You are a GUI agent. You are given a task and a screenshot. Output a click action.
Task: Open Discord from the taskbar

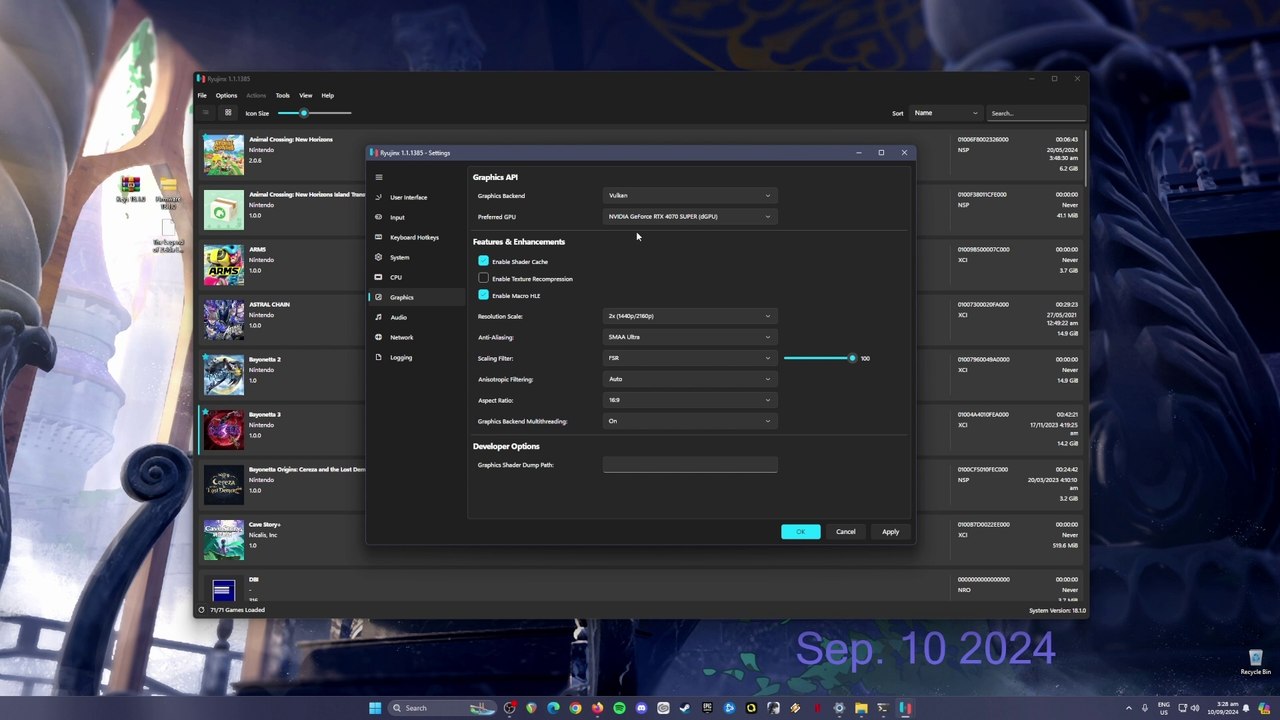[x=641, y=708]
